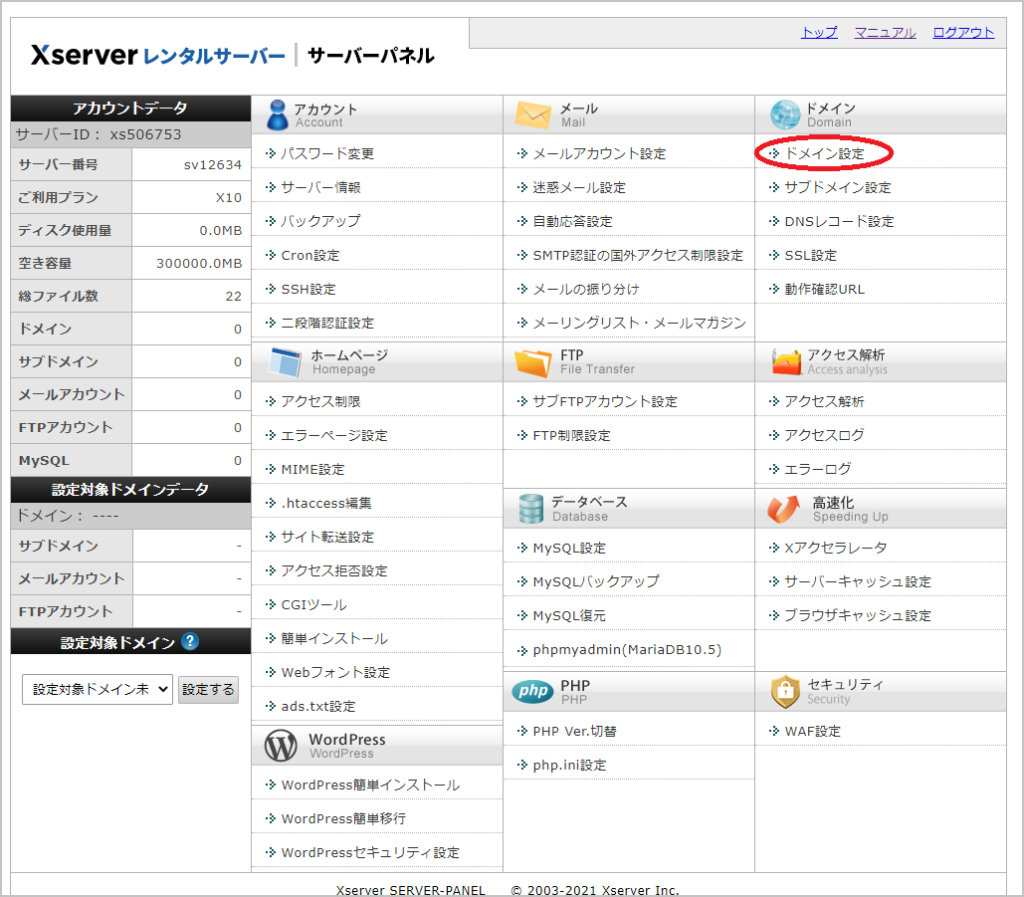This screenshot has height=897, width=1024.
Task: Open メールの振り分け link
Action: point(586,289)
